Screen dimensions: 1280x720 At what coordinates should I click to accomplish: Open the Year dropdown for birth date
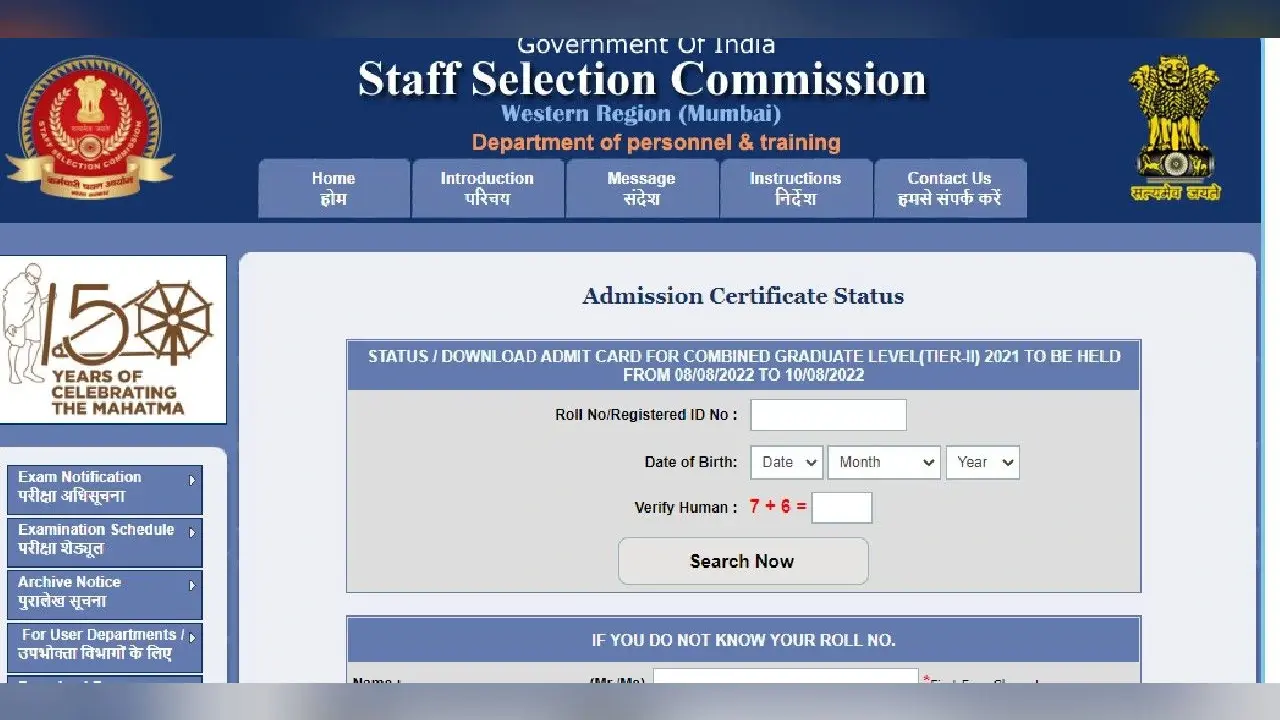(983, 462)
